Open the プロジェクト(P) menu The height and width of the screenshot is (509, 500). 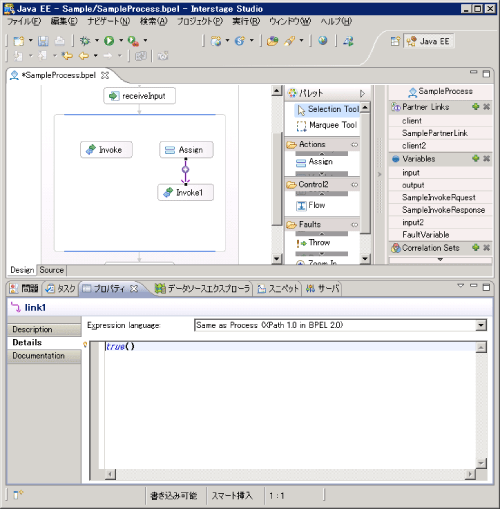[200, 22]
